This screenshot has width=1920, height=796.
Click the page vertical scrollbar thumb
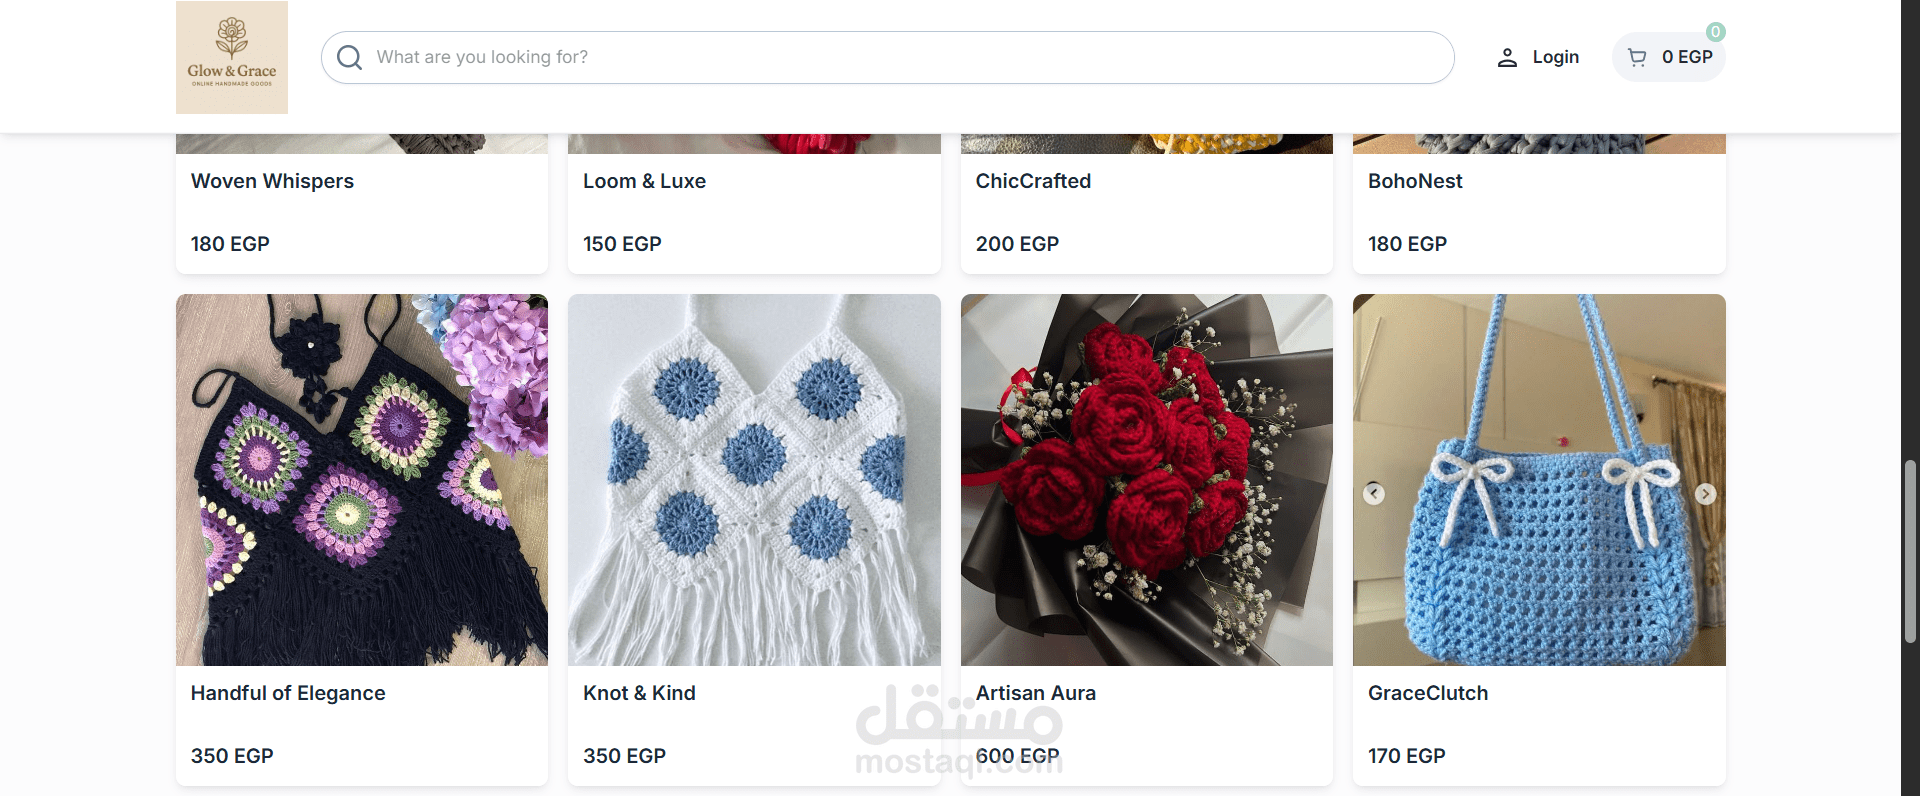coord(1909,551)
